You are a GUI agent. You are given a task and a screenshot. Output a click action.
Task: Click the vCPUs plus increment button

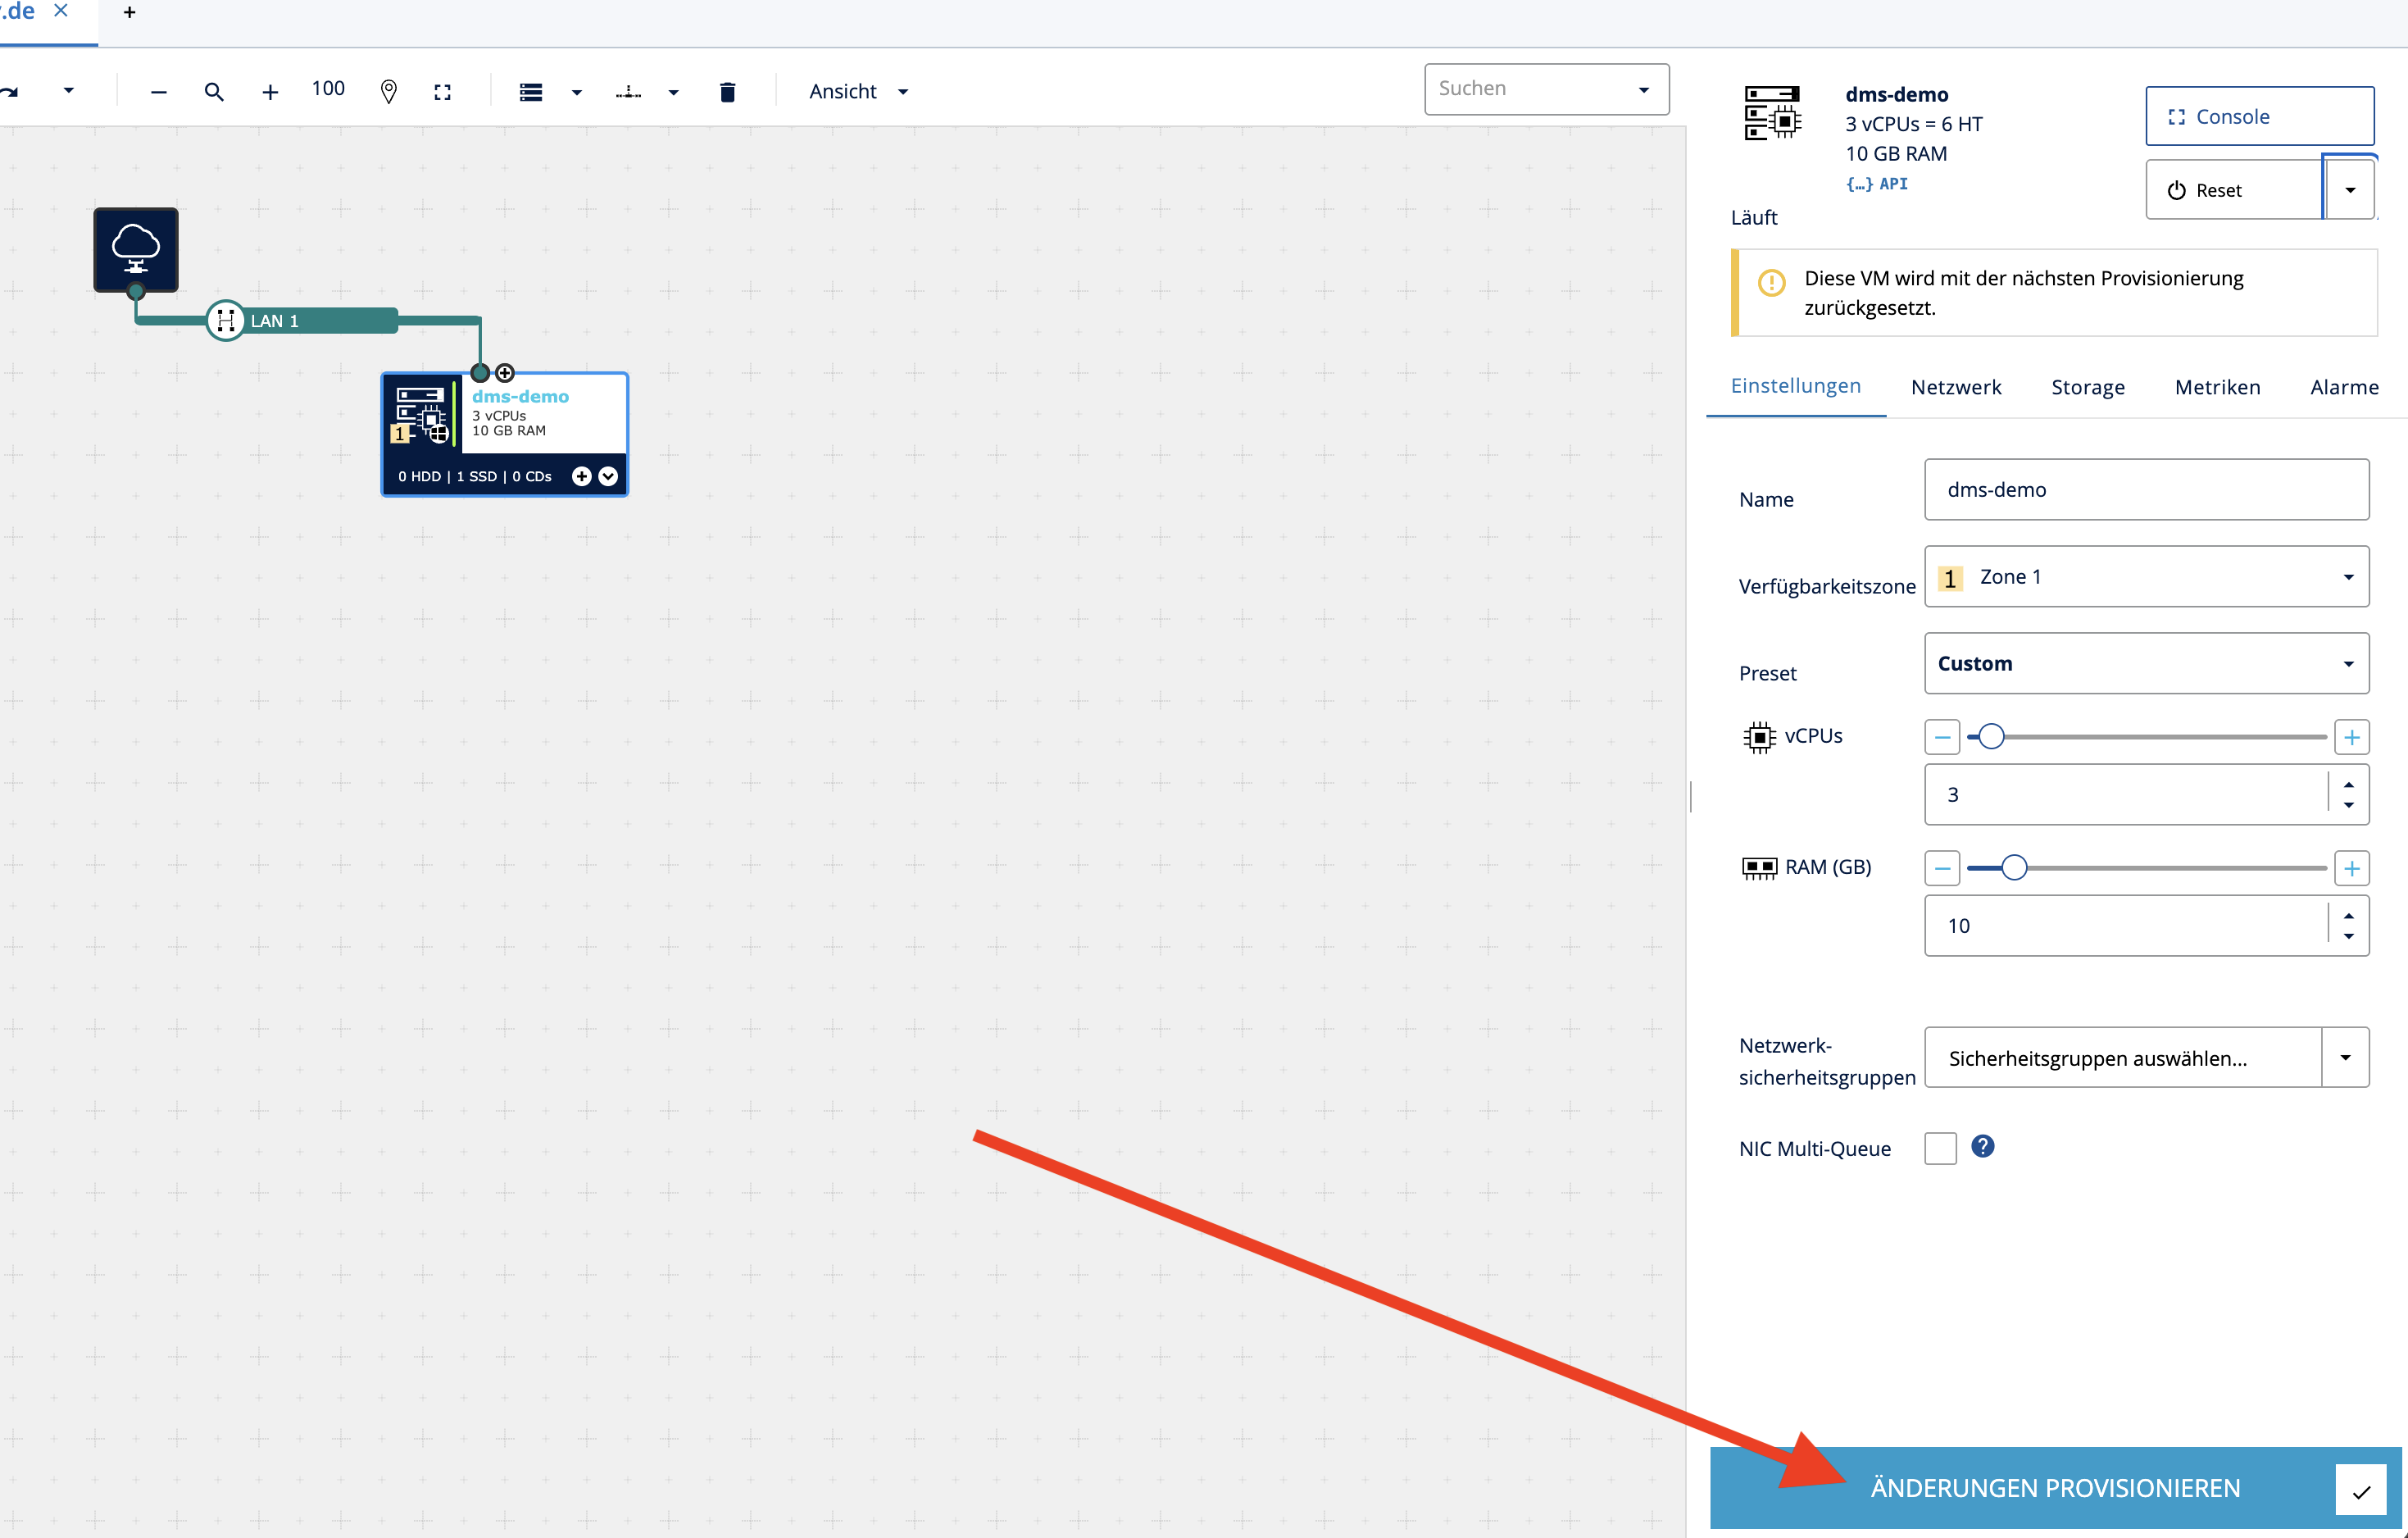coord(2351,738)
